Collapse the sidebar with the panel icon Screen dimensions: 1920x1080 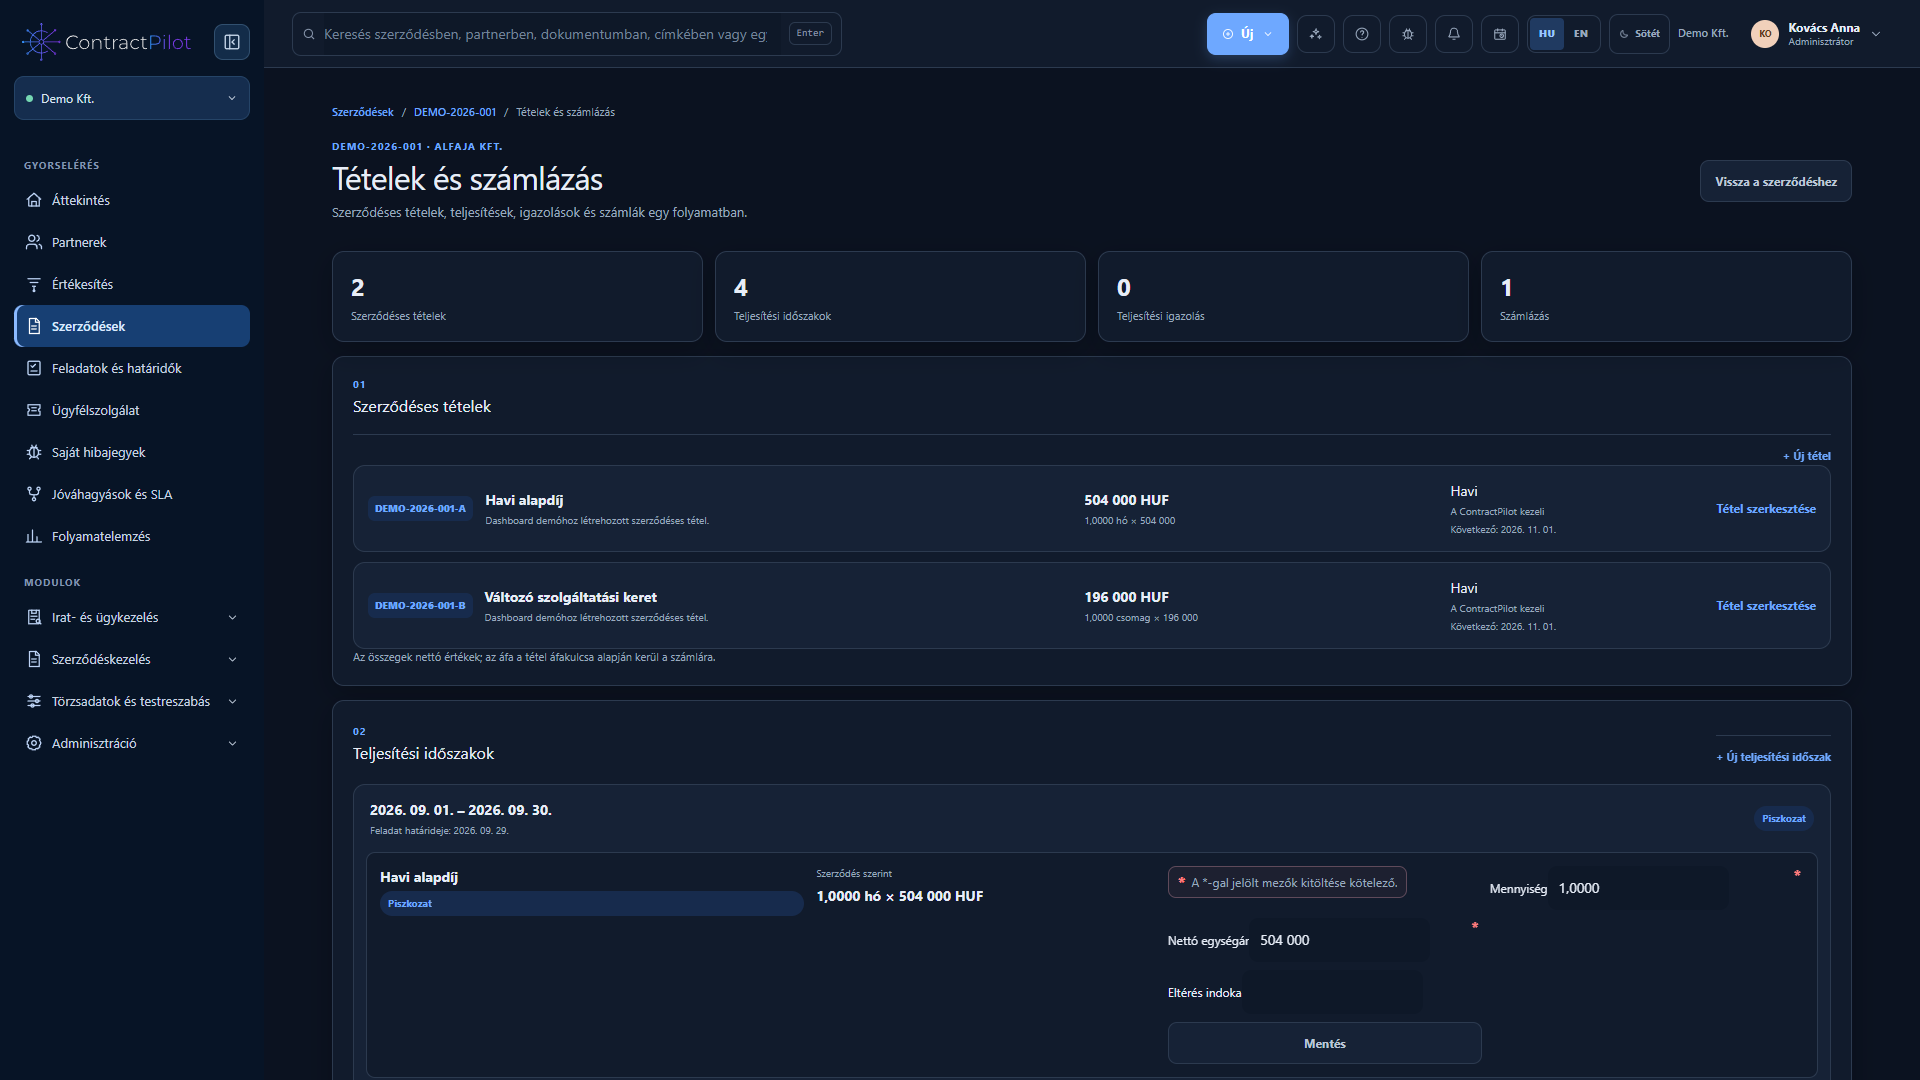pos(232,42)
